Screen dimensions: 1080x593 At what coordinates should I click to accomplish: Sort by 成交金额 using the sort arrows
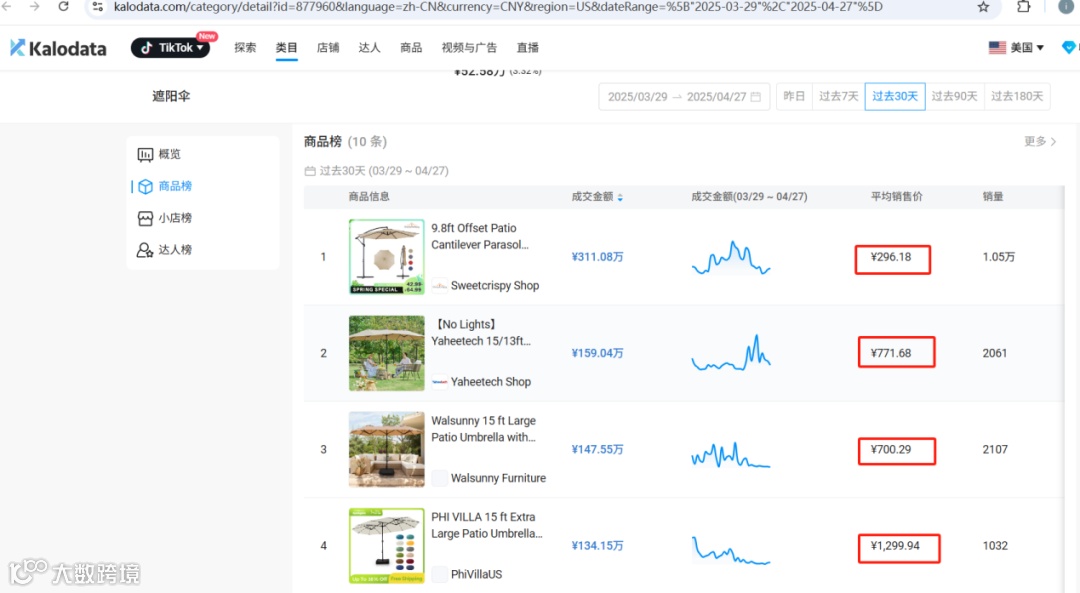click(620, 197)
